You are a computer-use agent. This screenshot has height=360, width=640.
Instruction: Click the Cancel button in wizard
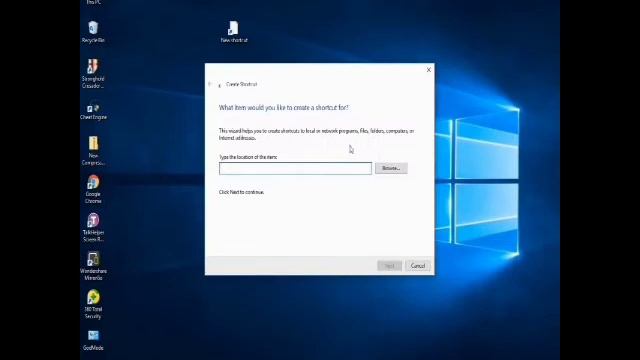[418, 266]
